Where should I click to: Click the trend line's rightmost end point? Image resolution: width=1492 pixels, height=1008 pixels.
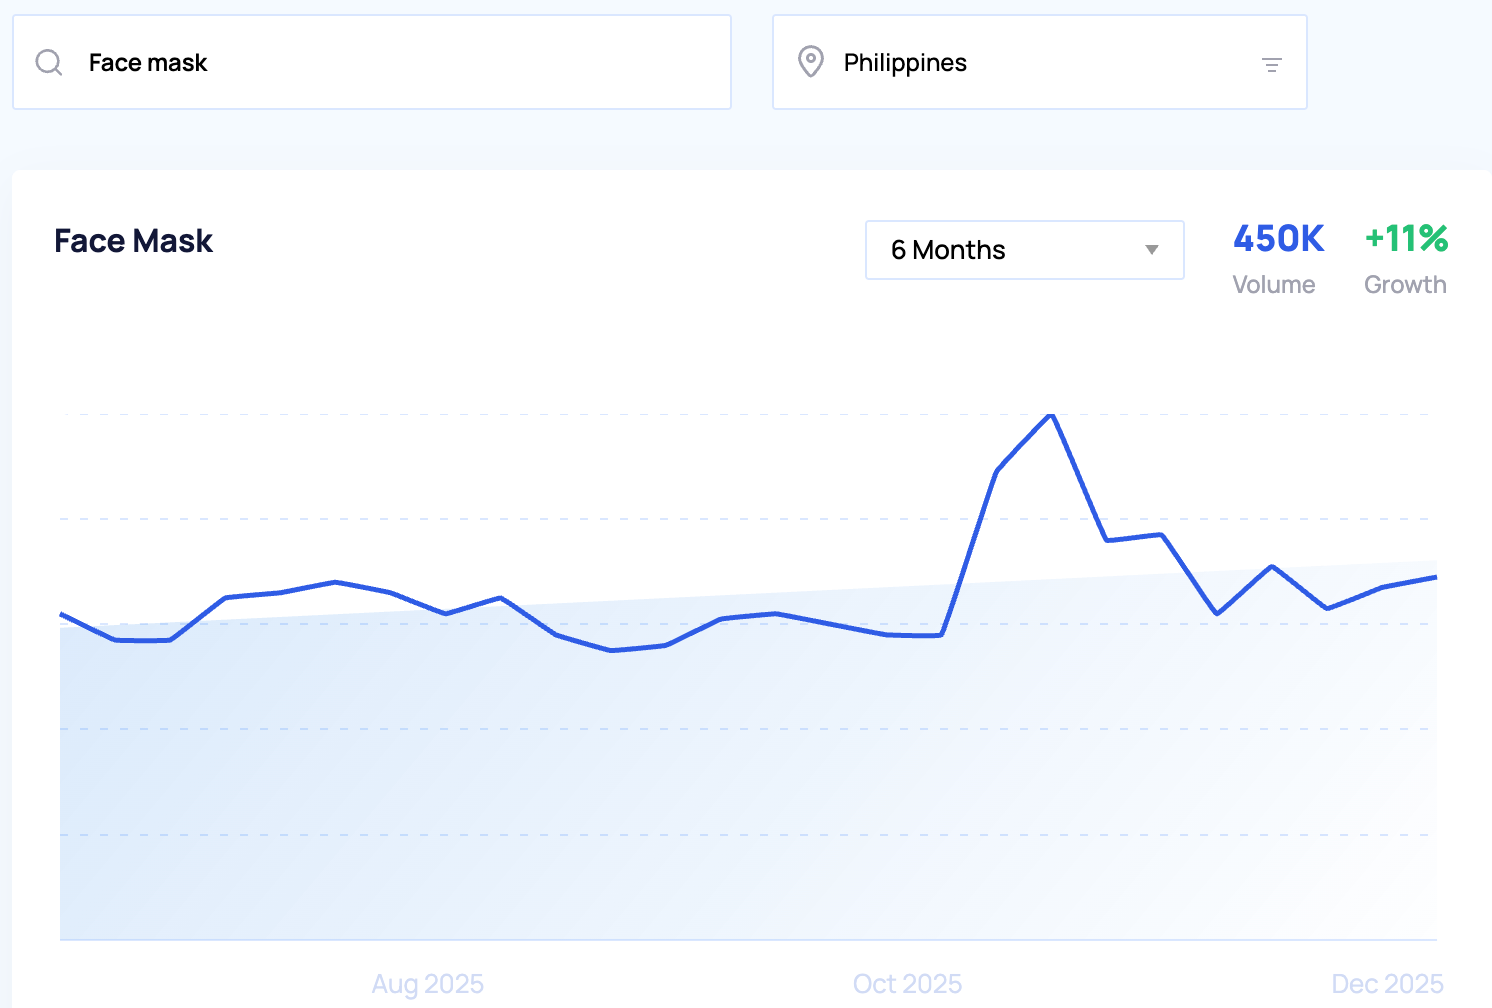click(1435, 577)
